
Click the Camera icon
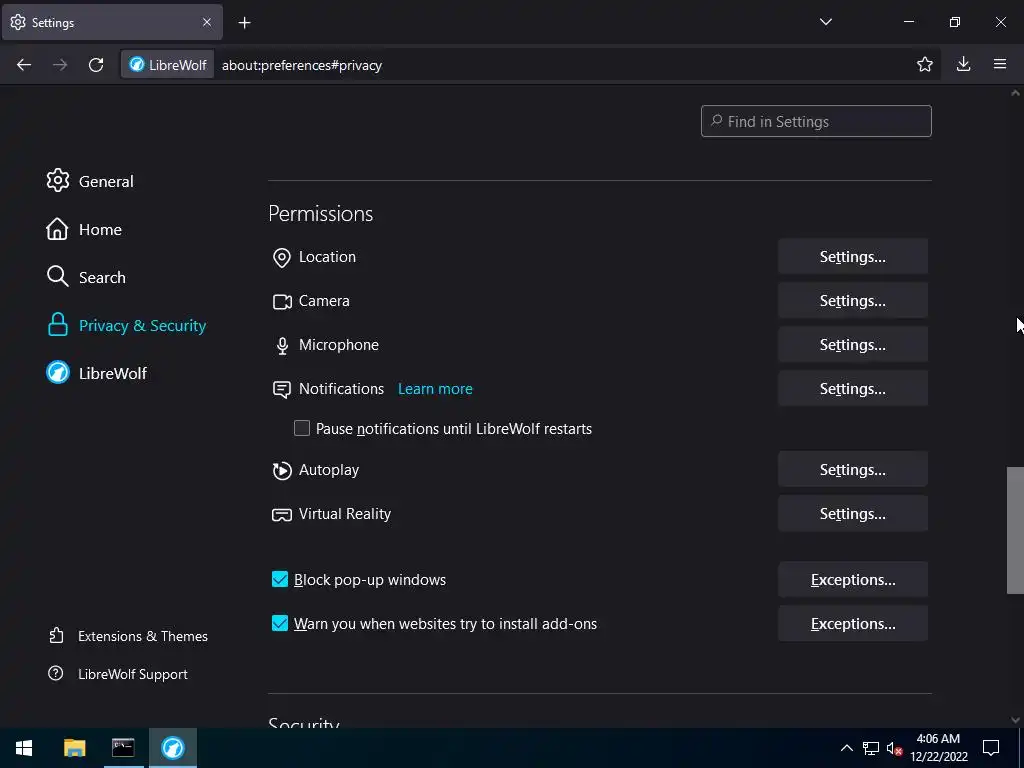[282, 302]
